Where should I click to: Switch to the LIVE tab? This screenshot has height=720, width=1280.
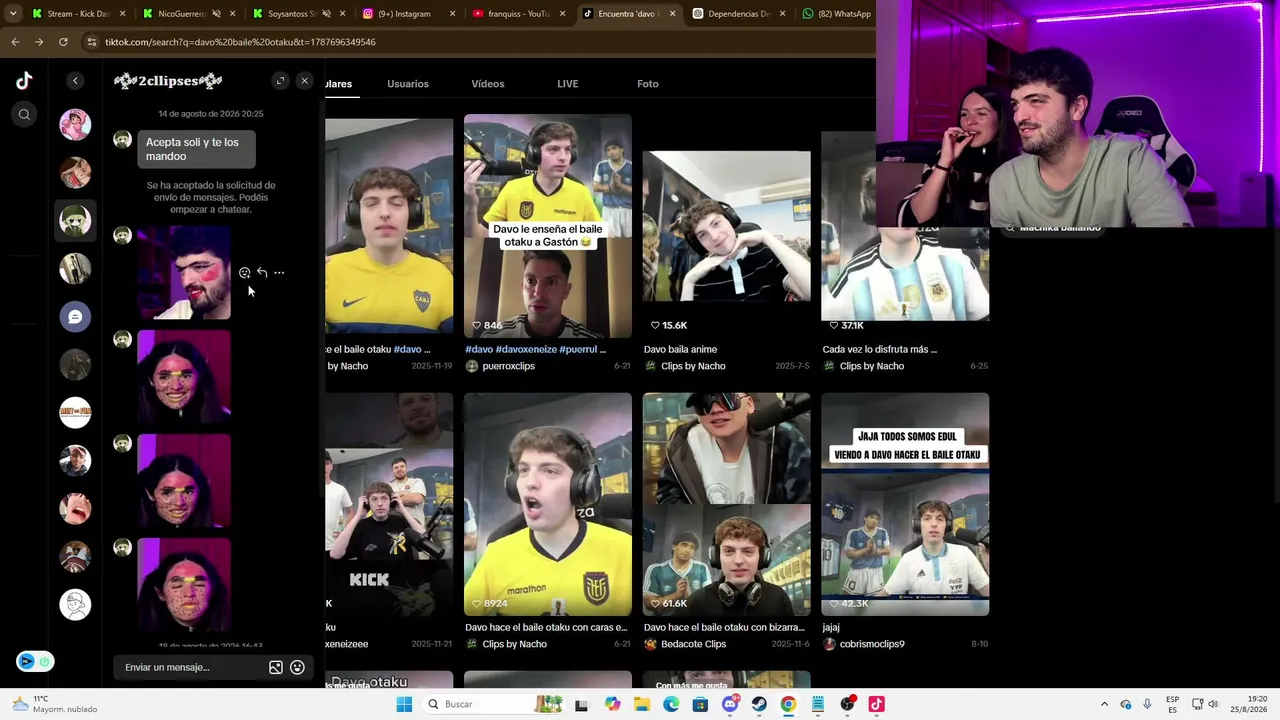567,84
